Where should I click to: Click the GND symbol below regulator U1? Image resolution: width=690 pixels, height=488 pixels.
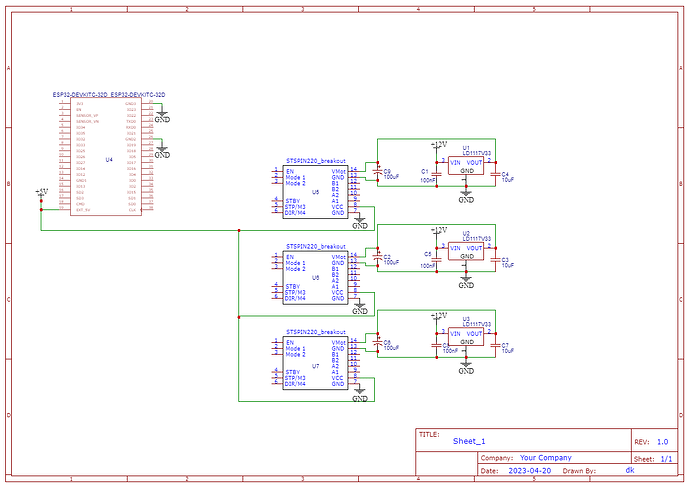(466, 197)
